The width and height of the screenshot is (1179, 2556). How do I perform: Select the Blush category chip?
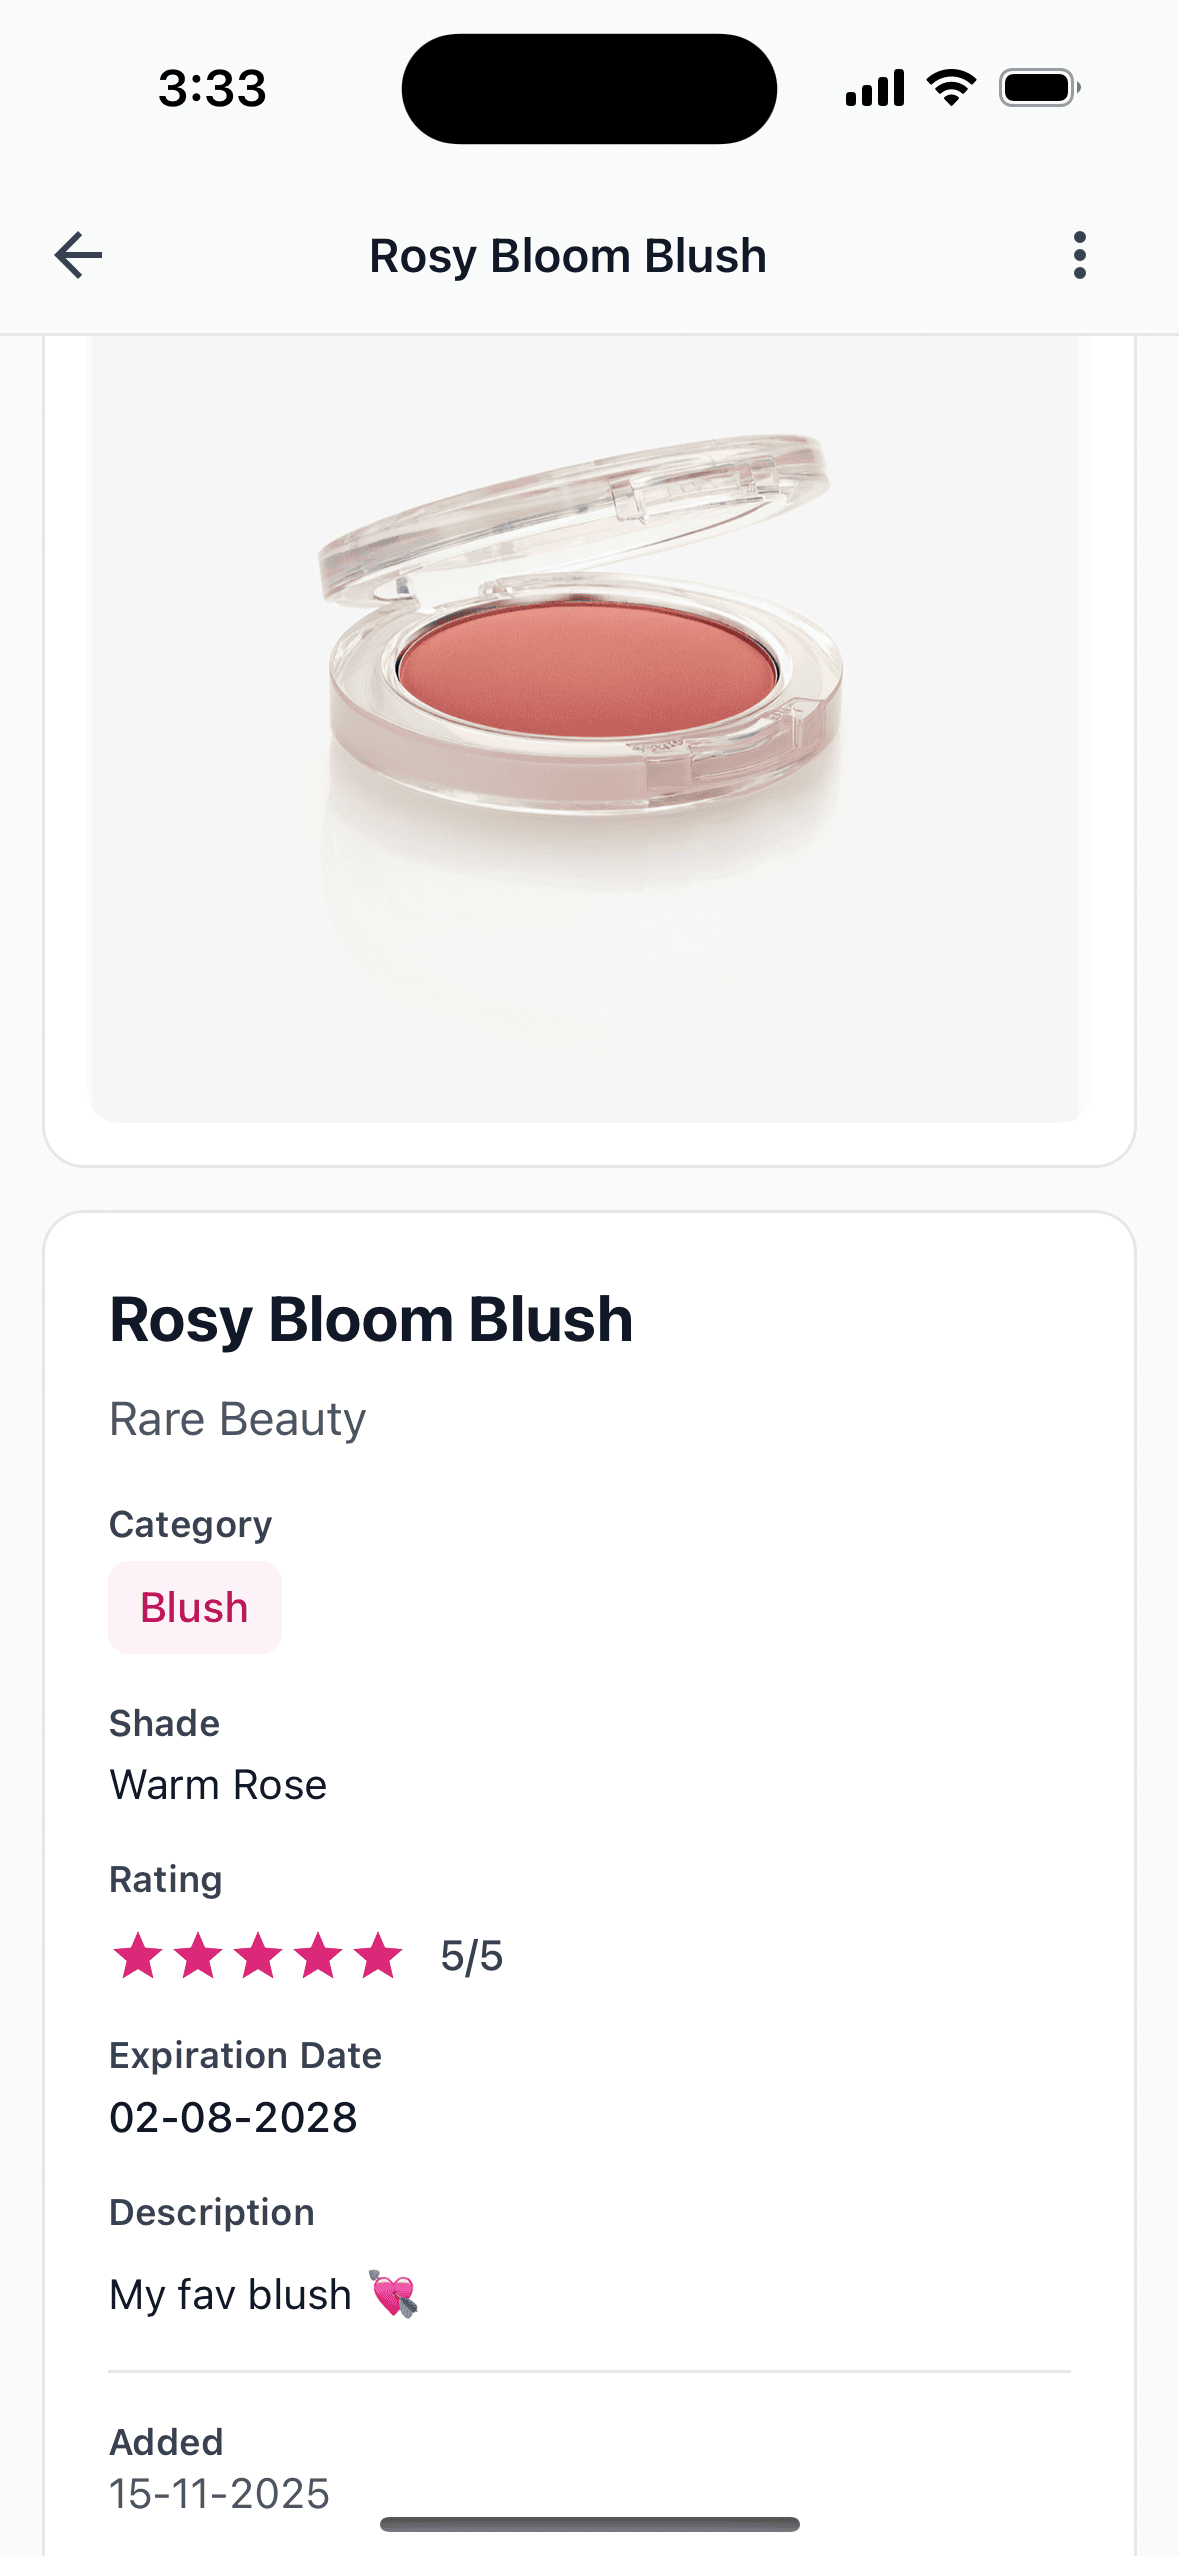(194, 1607)
